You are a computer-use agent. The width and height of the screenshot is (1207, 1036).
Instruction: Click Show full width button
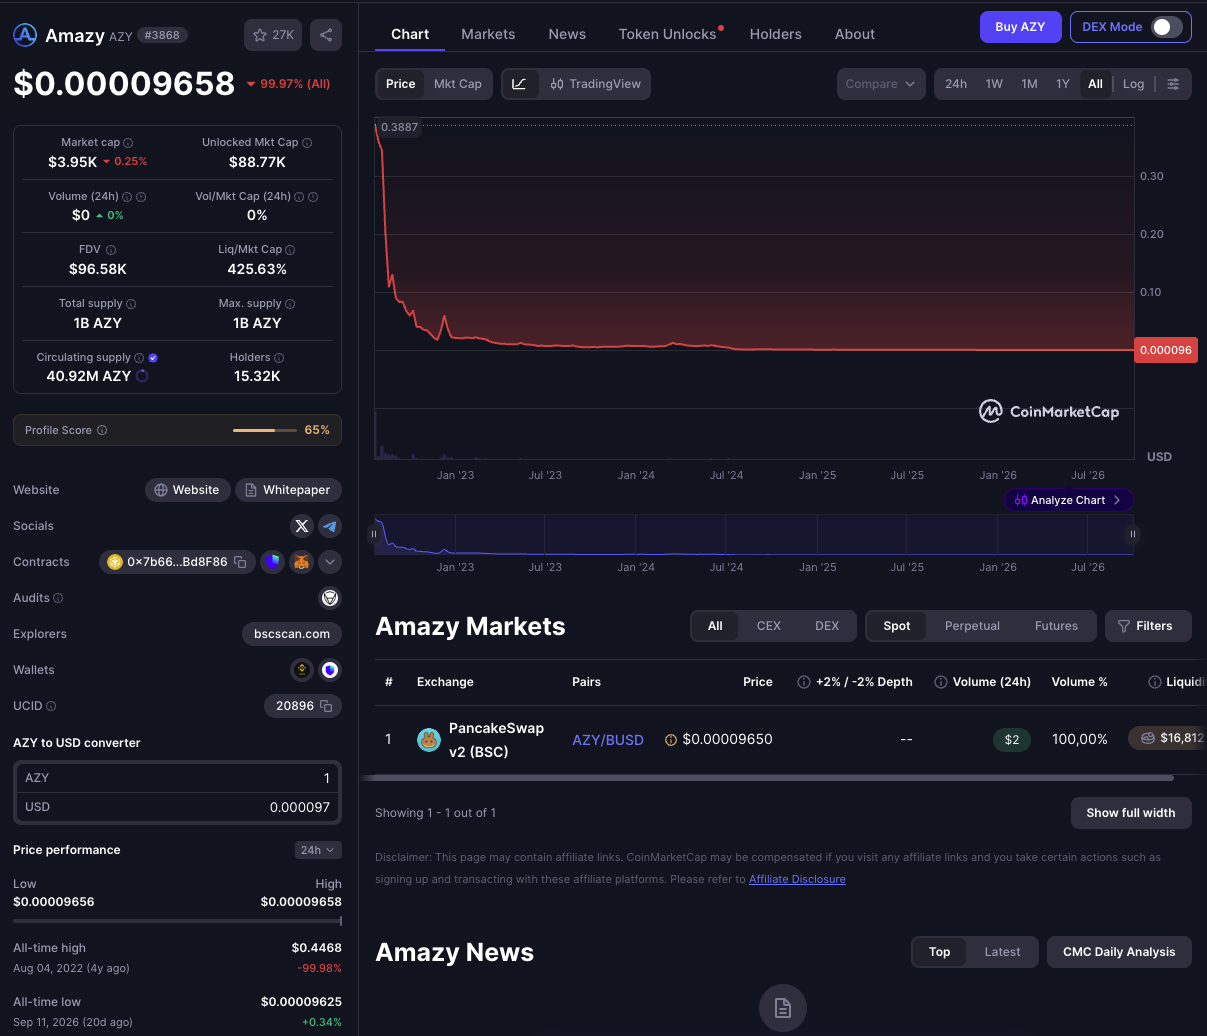click(1131, 813)
